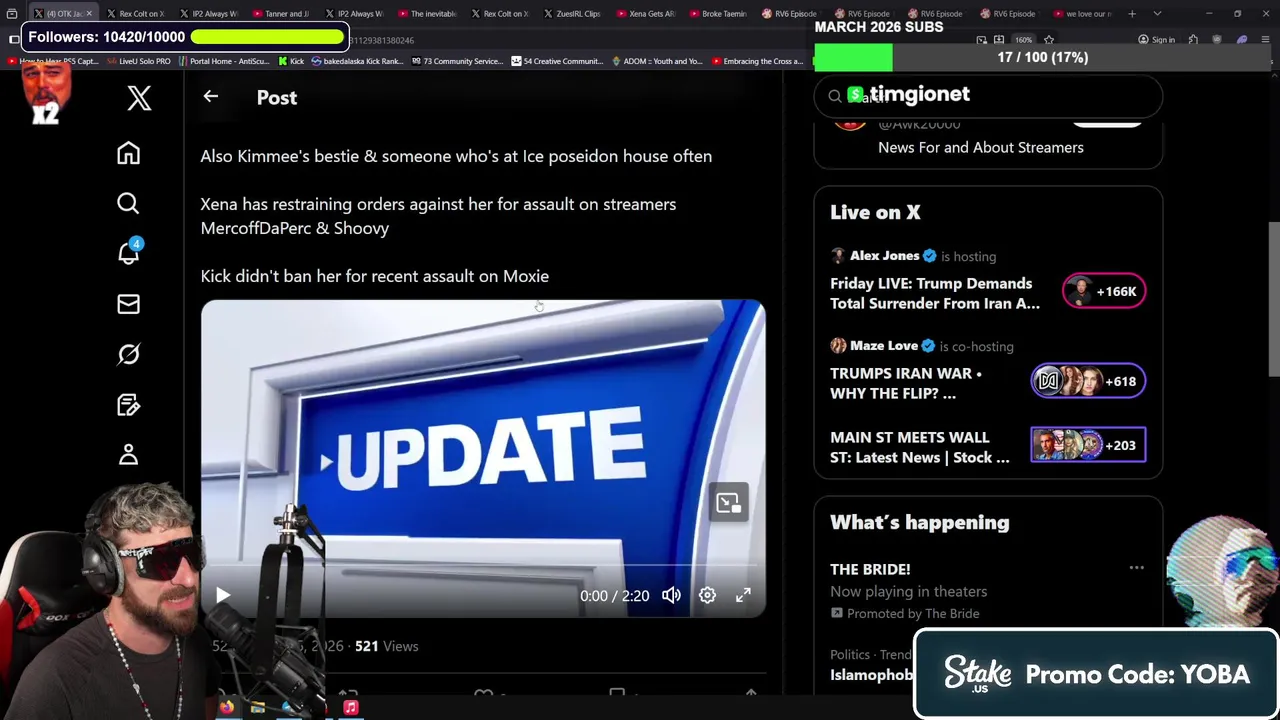Viewport: 1280px width, 720px height.
Task: Open Friday LIVE Trump Demands broadcast
Action: [935, 294]
